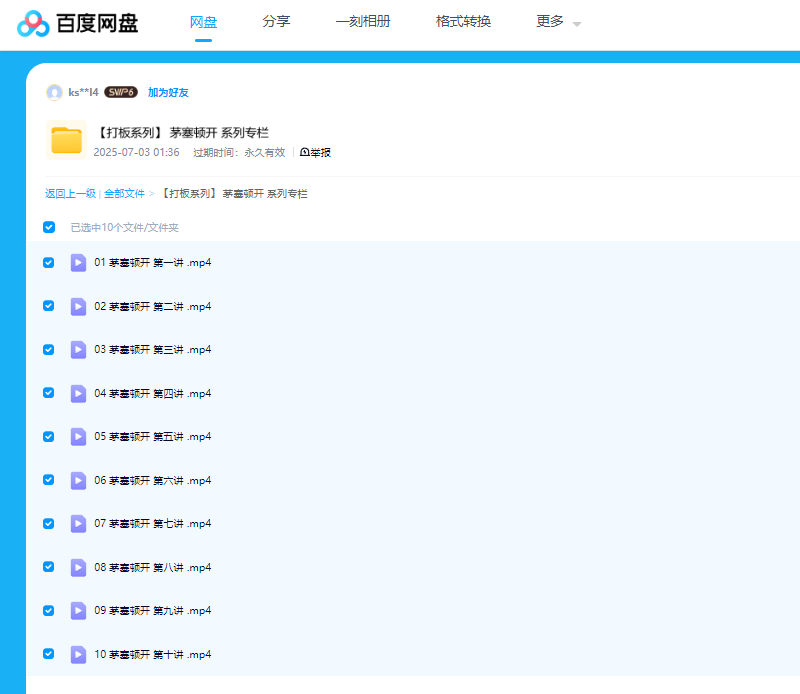Uncheck the checkbox for 02 茅塞顿开 第二讲
Viewport: 800px width, 694px height.
click(49, 306)
